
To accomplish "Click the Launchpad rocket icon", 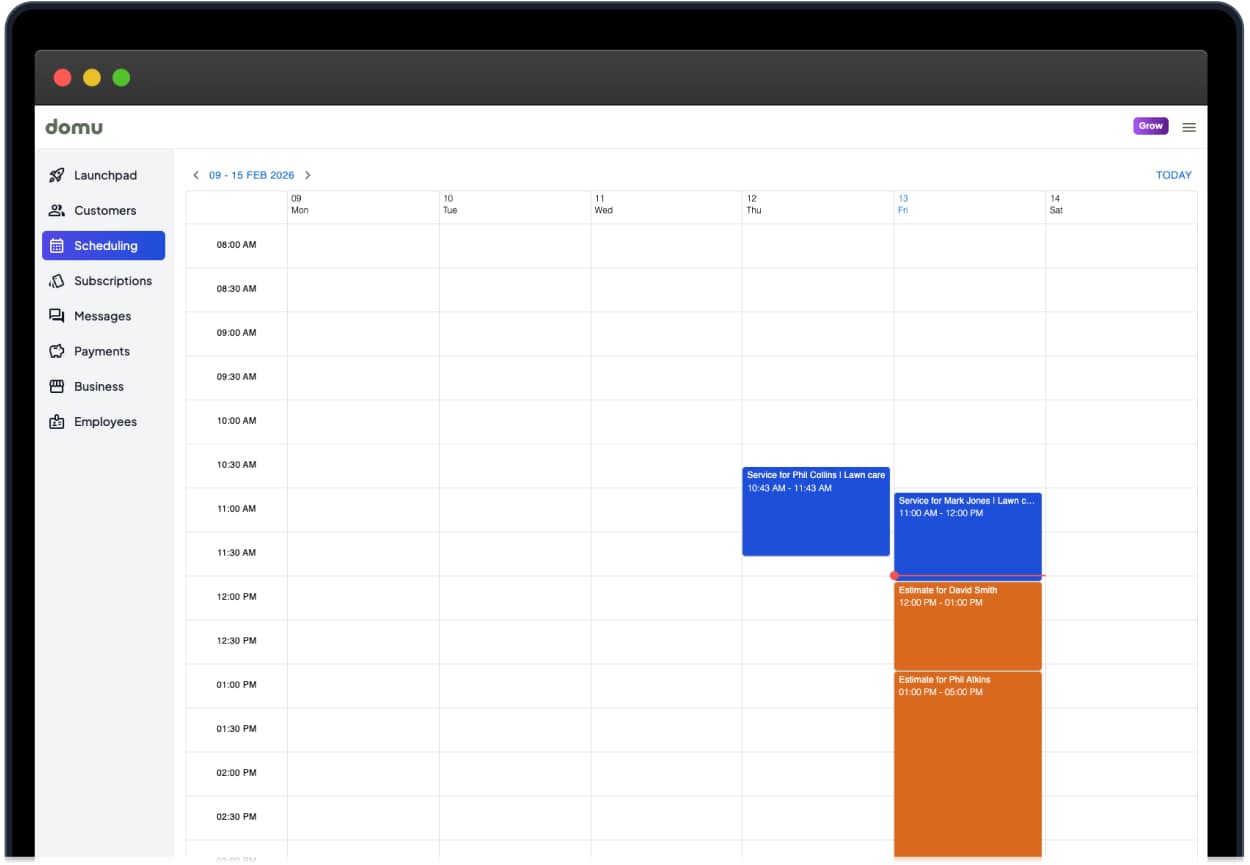I will tap(57, 175).
